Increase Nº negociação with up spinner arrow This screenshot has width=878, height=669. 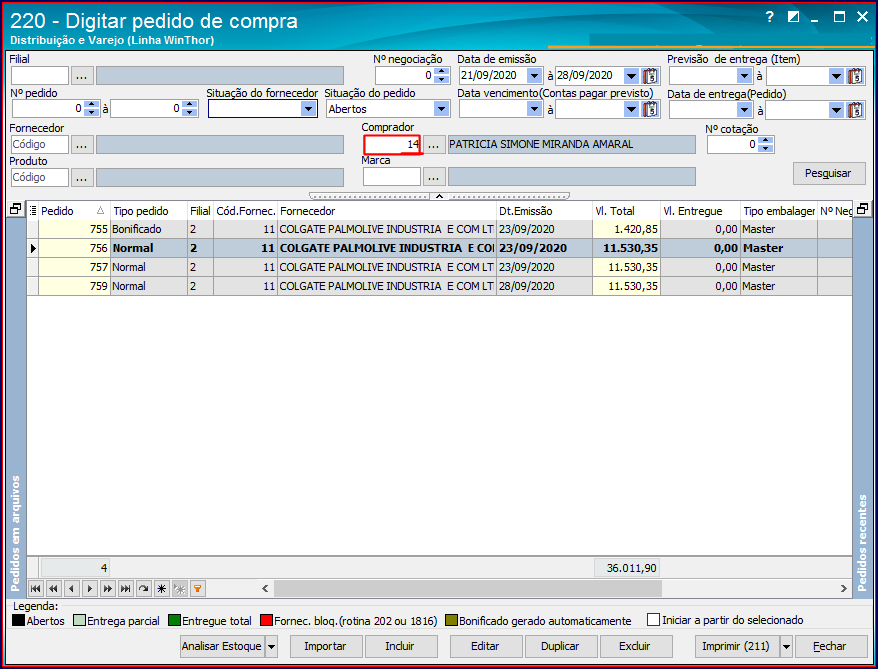(442, 71)
